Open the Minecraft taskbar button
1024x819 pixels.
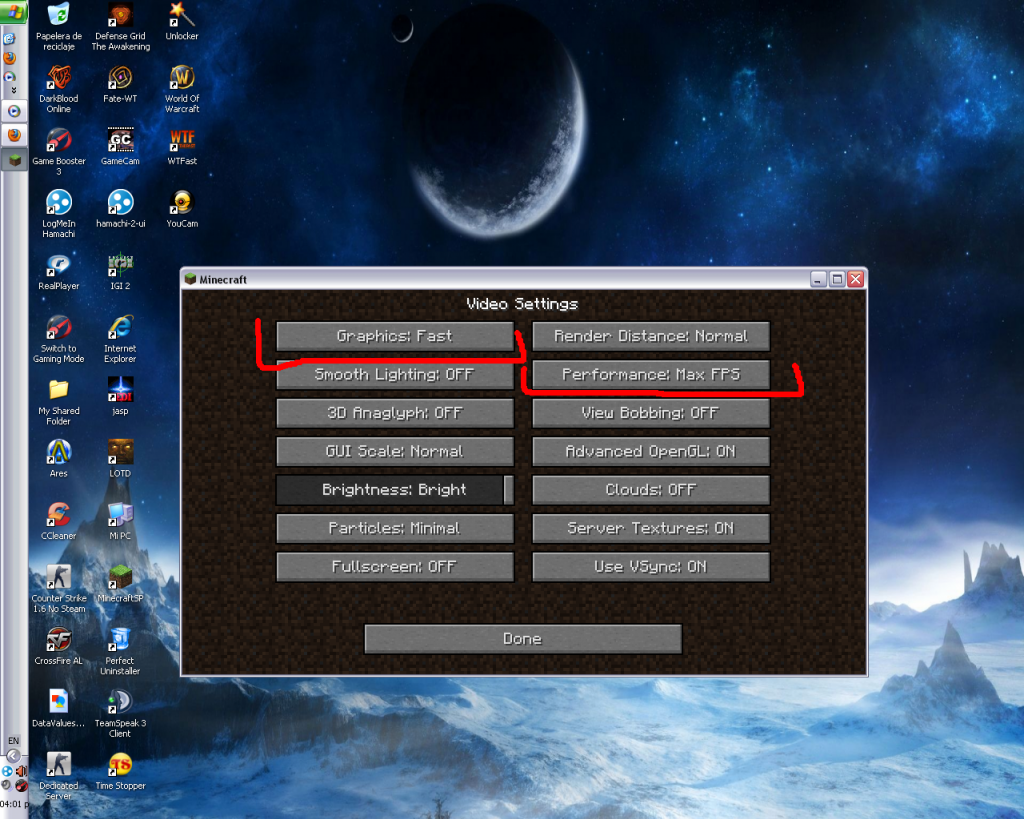(14, 160)
